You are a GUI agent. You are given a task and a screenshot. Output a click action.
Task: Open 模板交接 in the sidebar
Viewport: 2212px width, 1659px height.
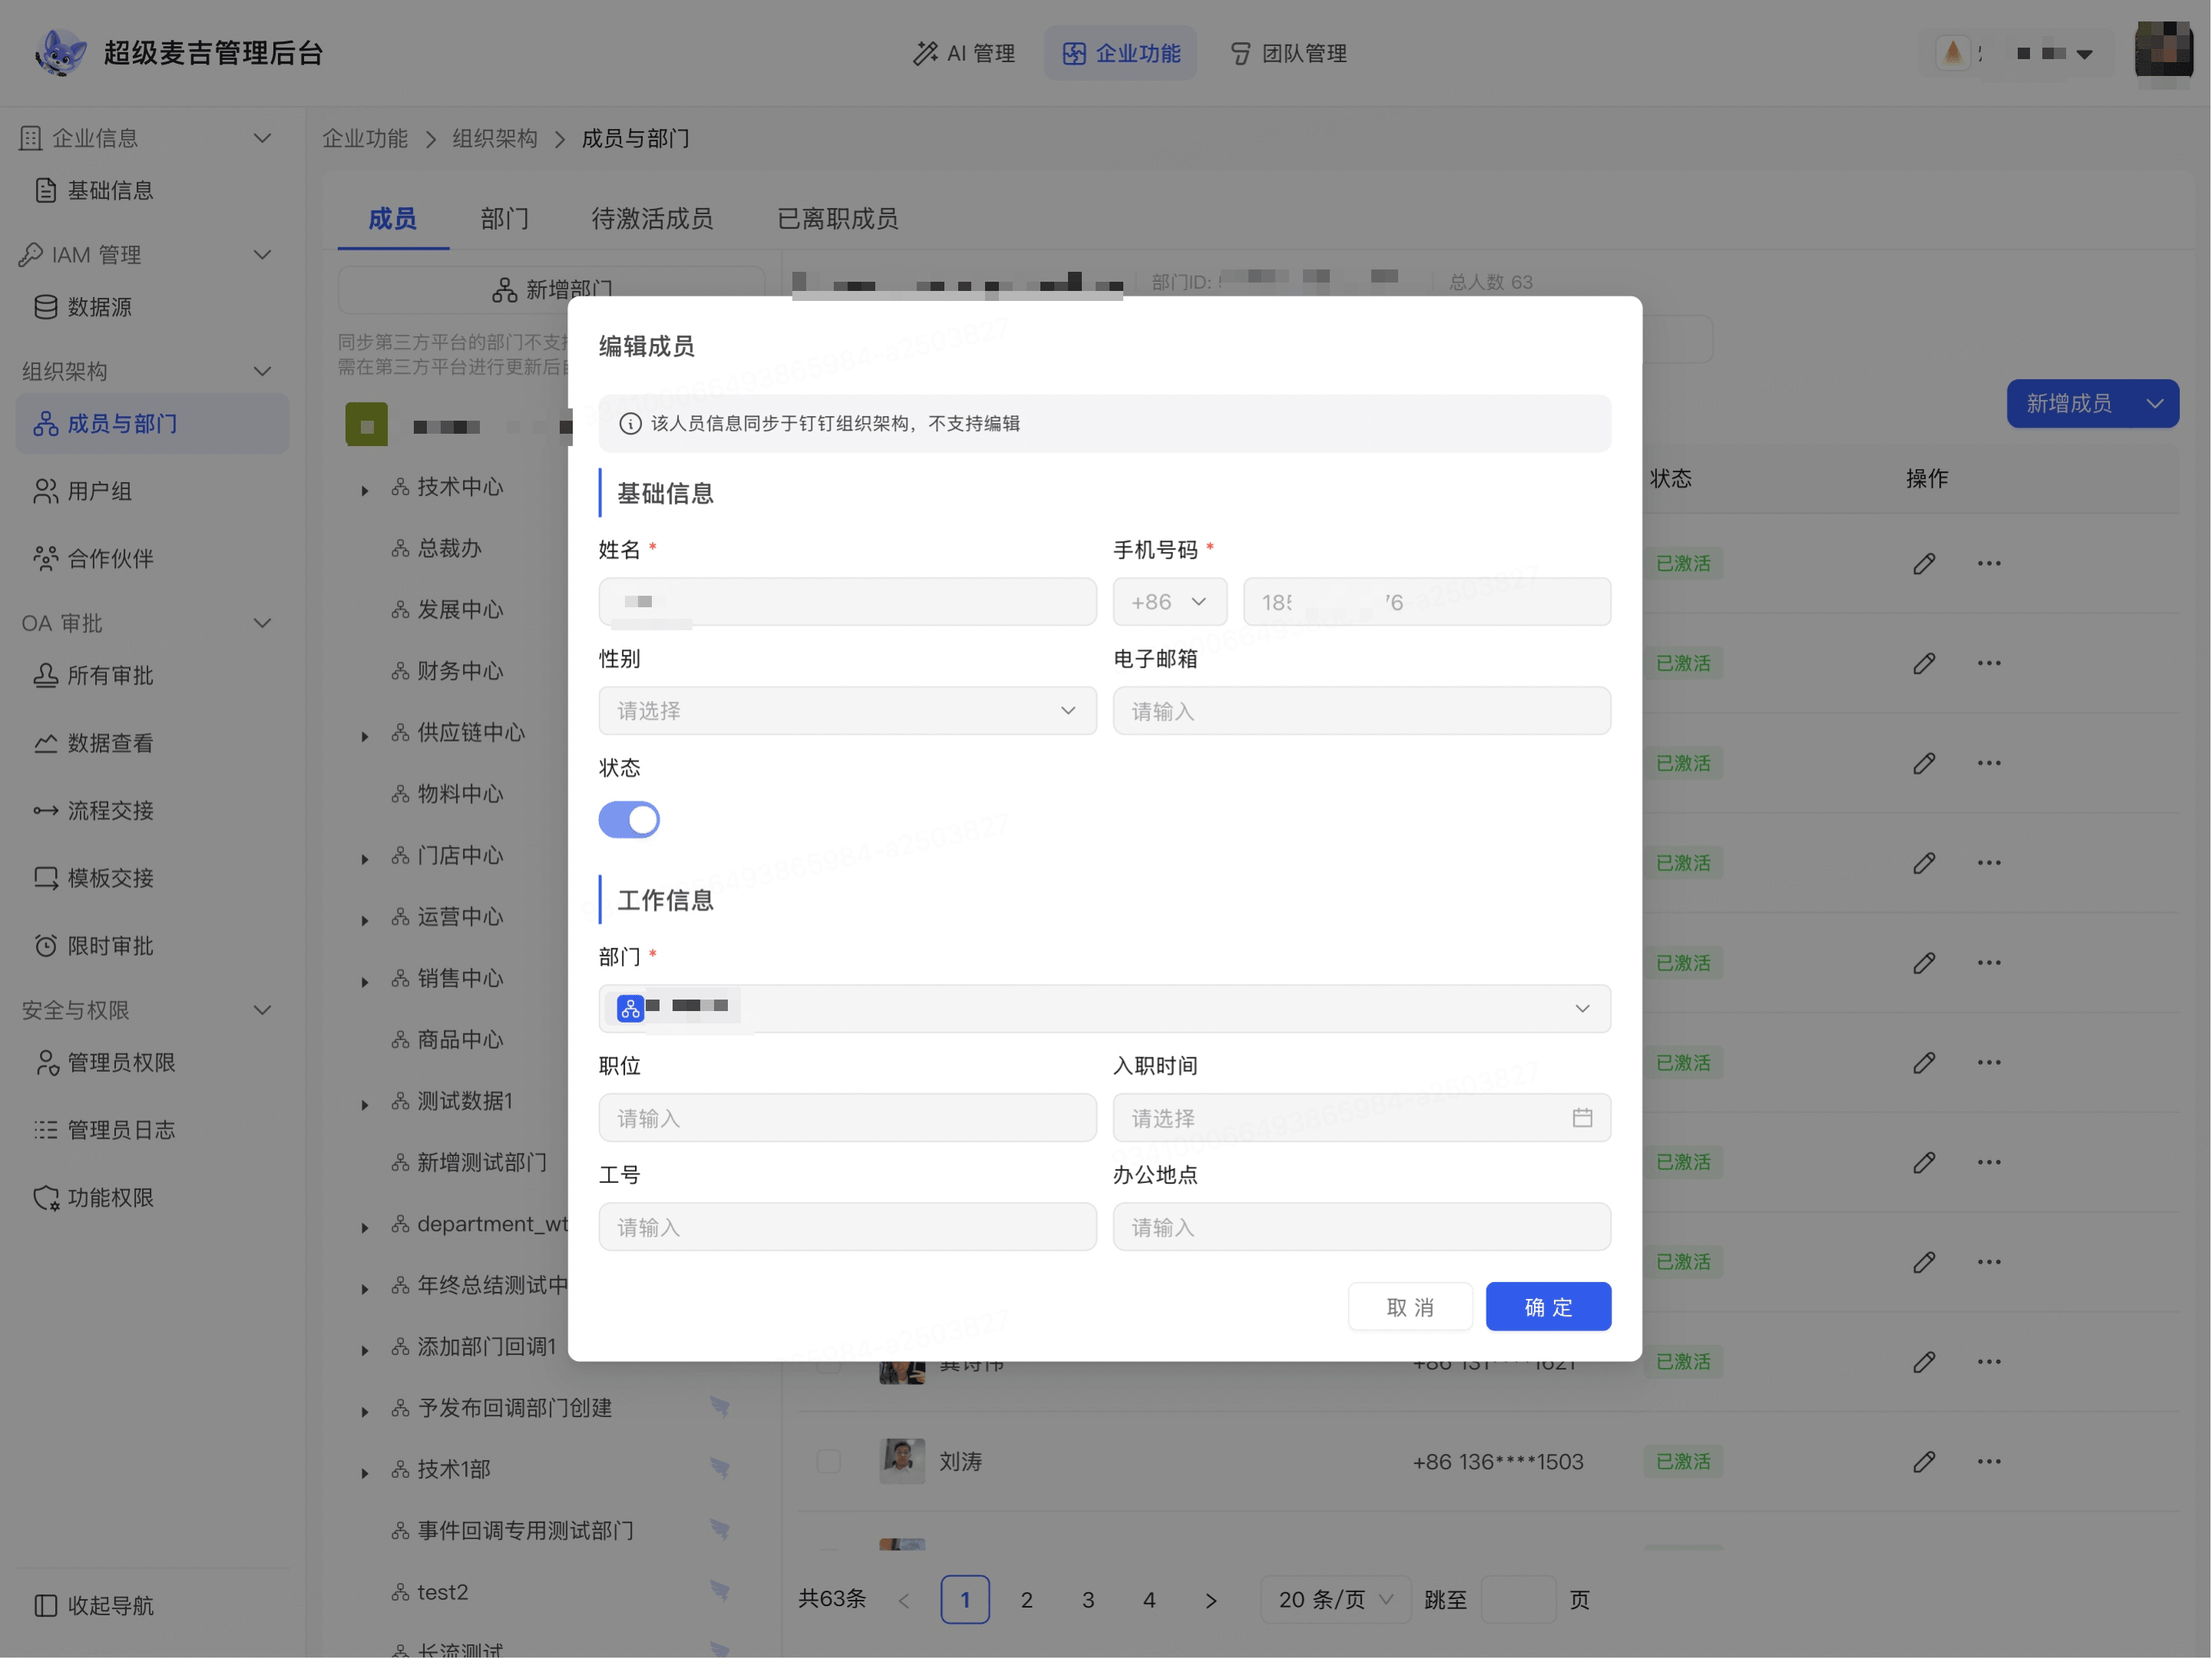coord(152,878)
